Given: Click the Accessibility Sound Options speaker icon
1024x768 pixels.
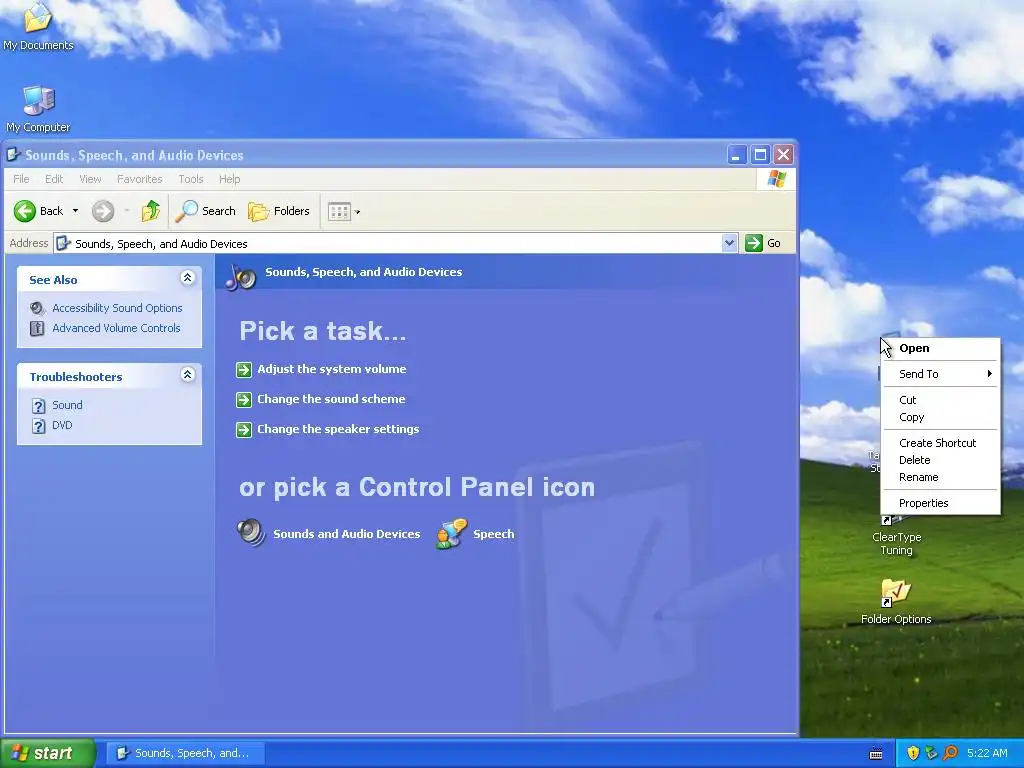Looking at the screenshot, I should tap(37, 308).
